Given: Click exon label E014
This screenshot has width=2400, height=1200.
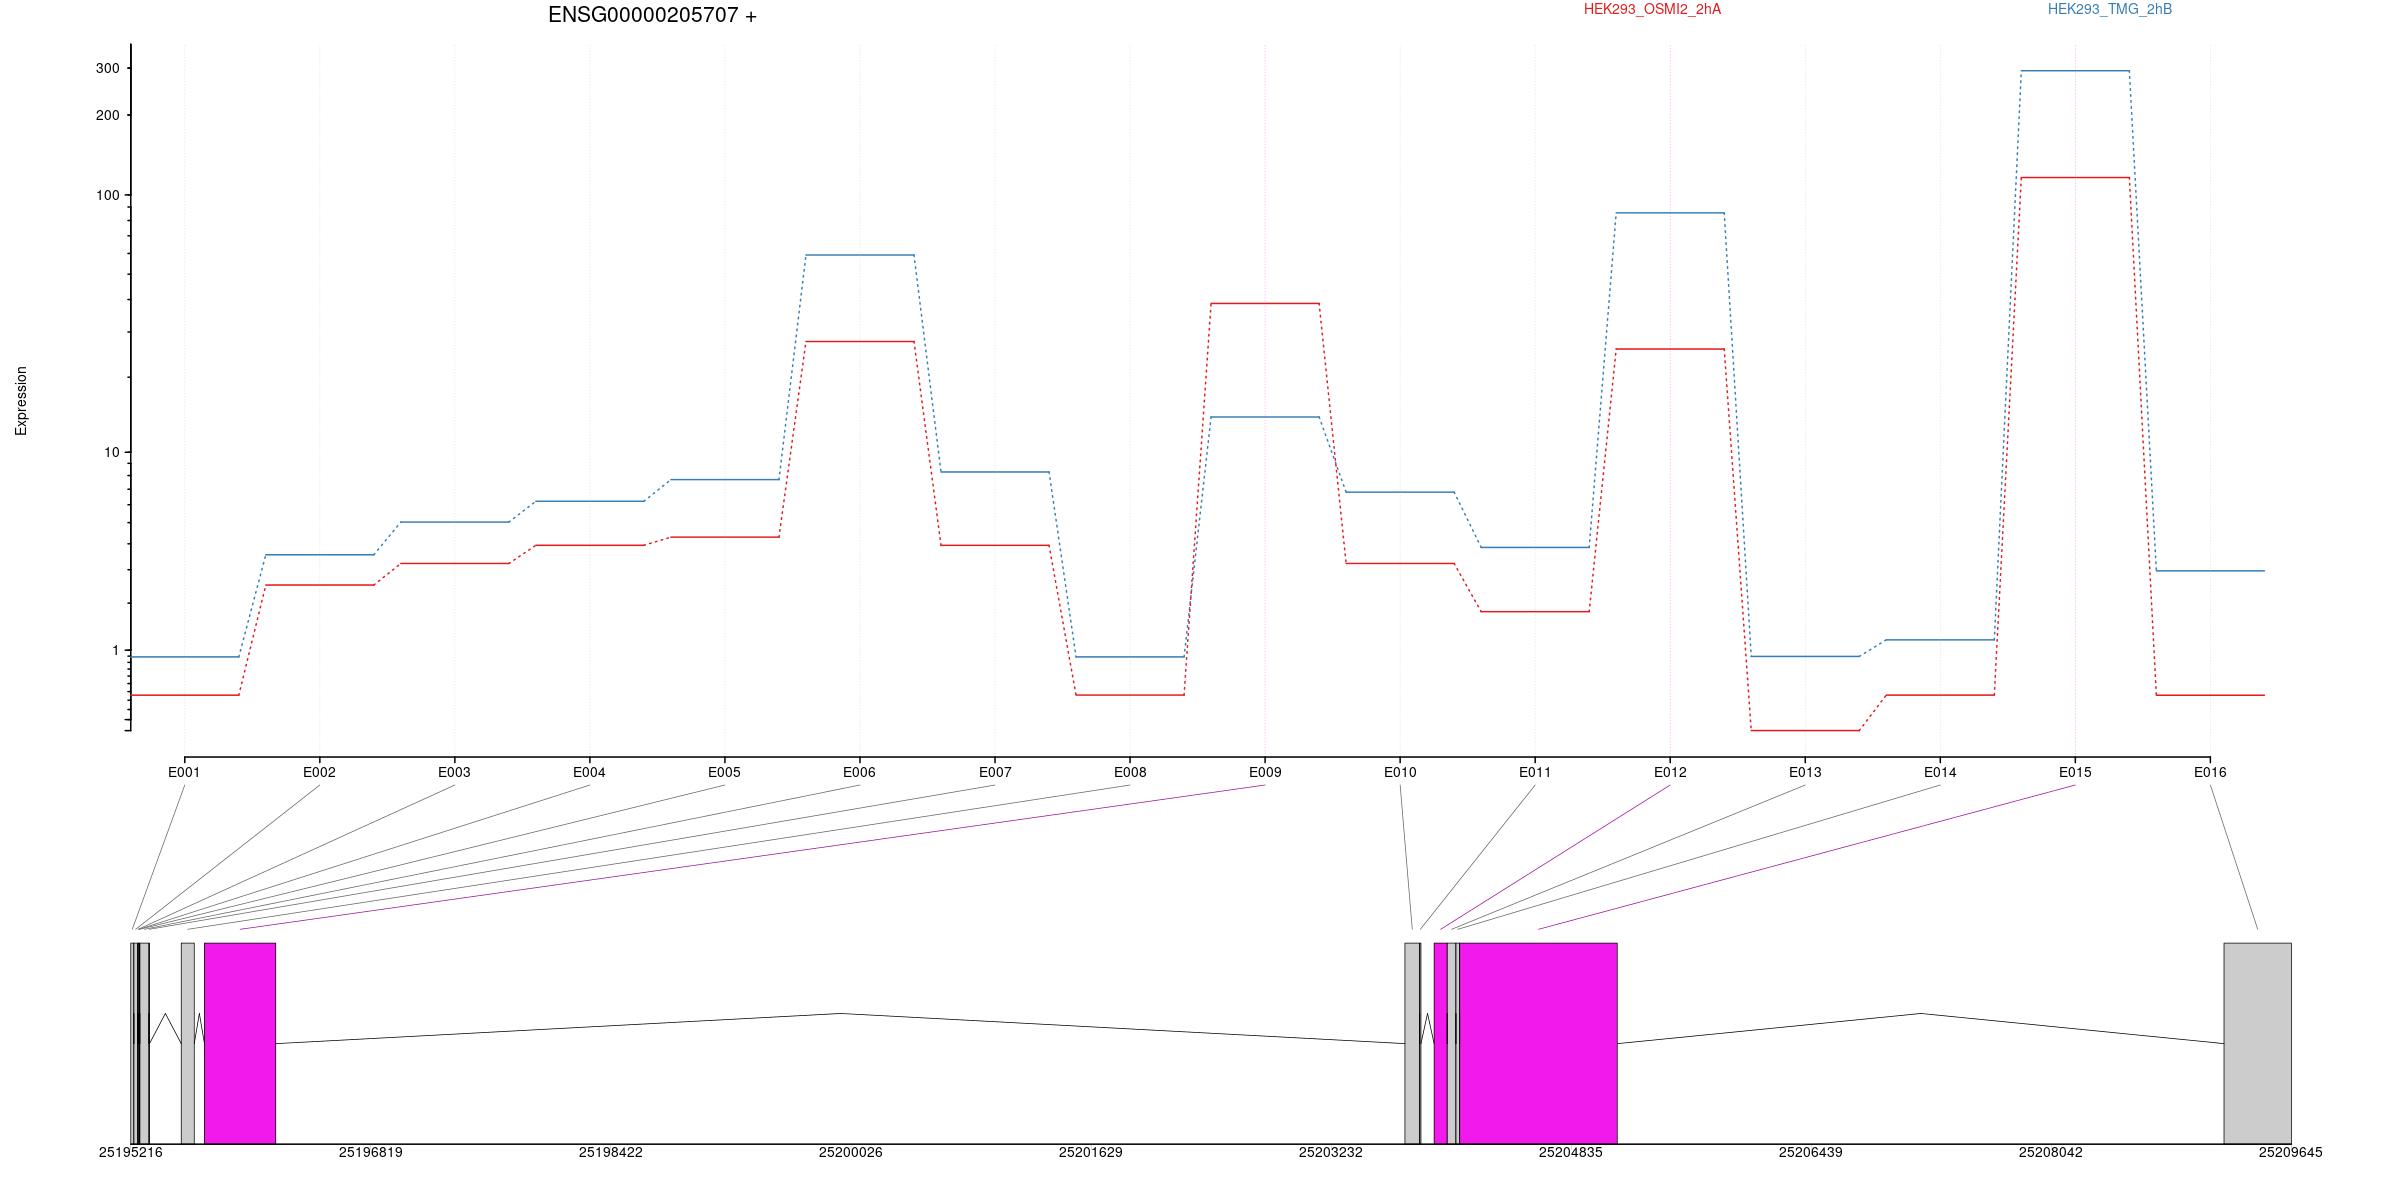Looking at the screenshot, I should (x=1940, y=773).
